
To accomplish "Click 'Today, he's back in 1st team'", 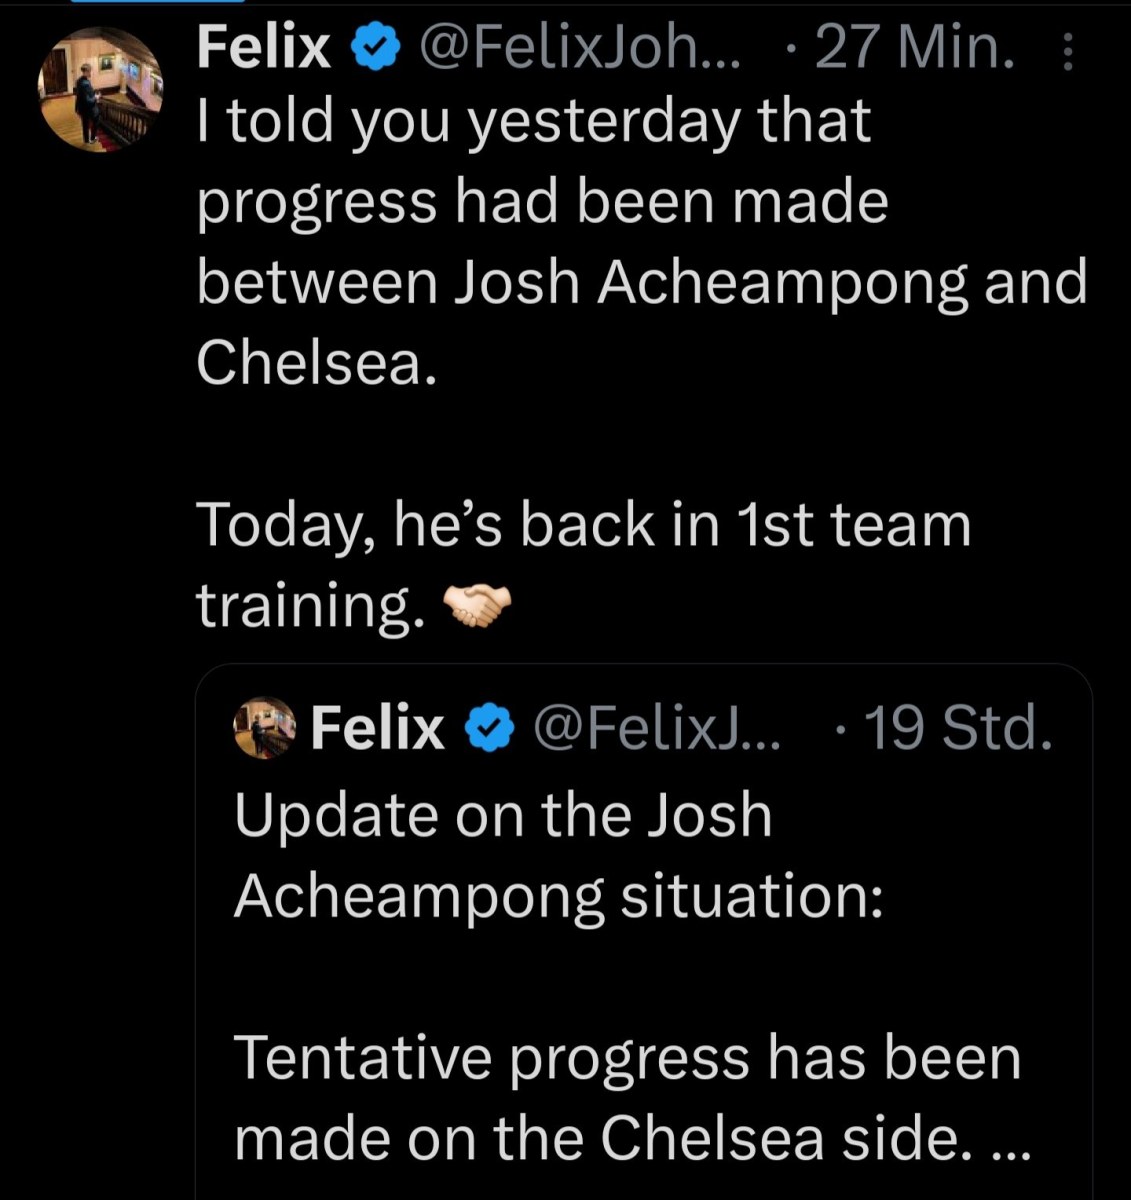I will (584, 525).
